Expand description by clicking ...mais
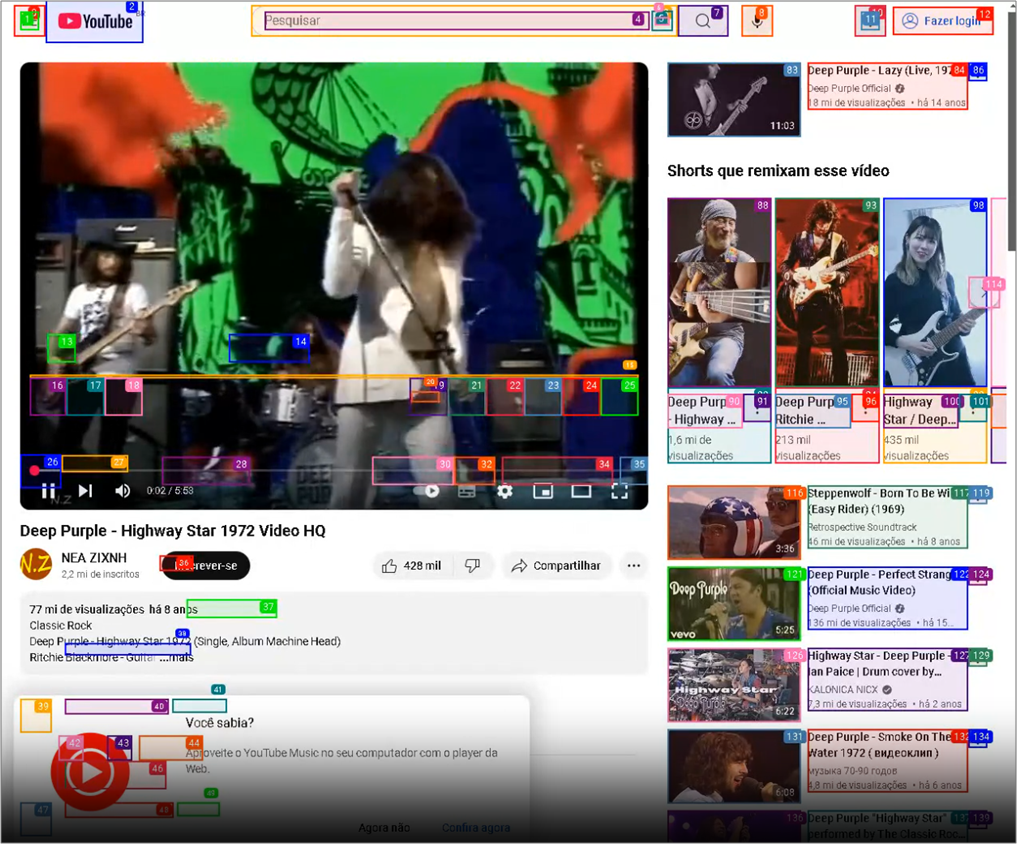The height and width of the screenshot is (844, 1017). click(x=177, y=657)
